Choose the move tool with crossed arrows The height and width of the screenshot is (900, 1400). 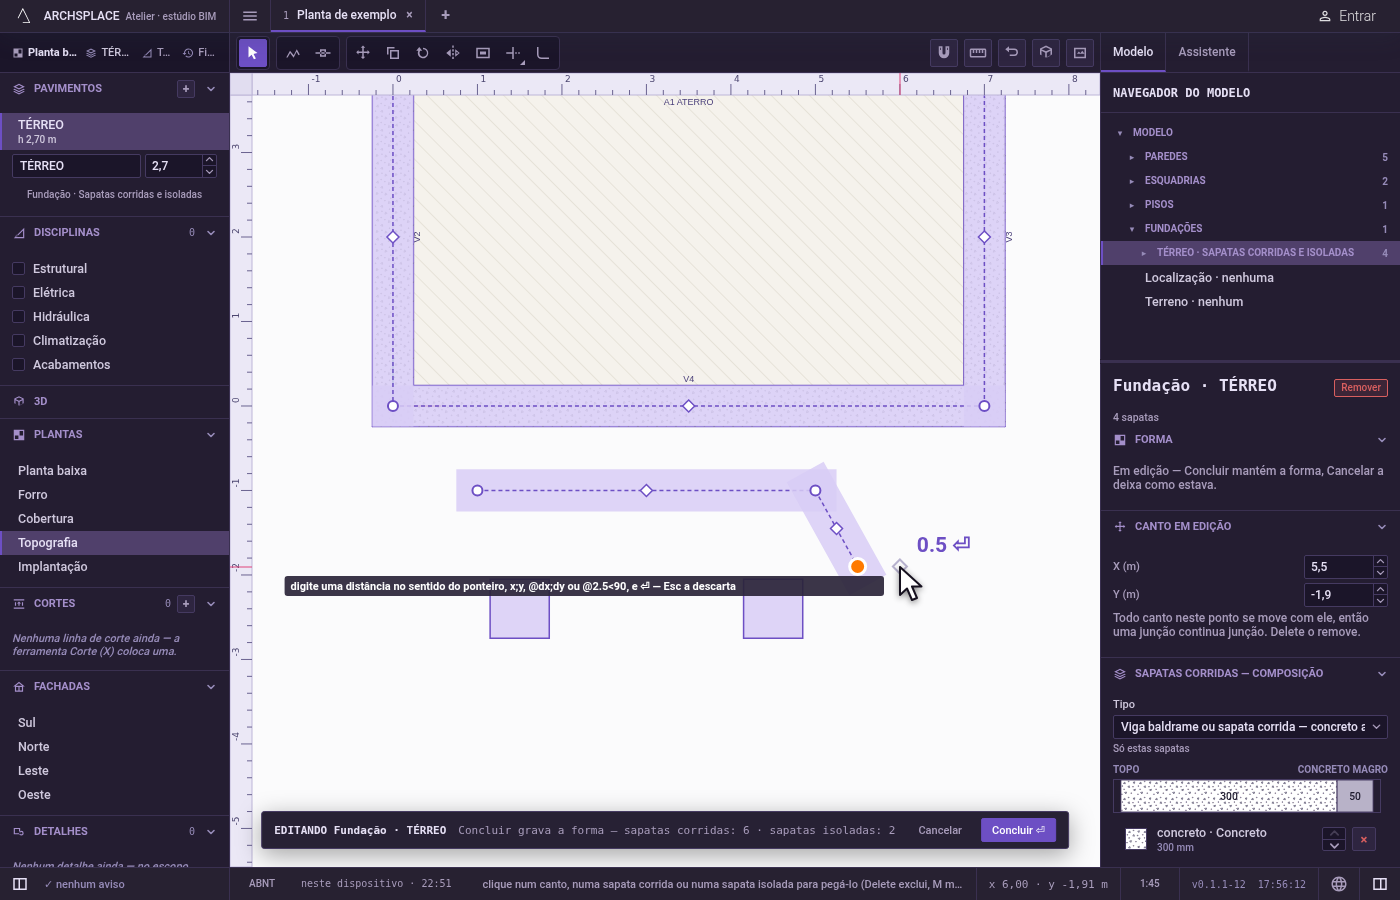click(363, 53)
